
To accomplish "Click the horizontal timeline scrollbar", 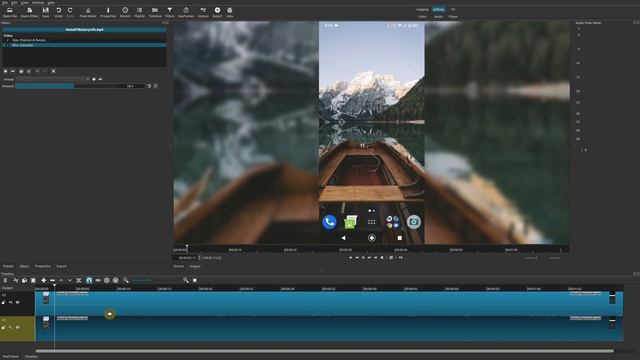I will point(324,351).
